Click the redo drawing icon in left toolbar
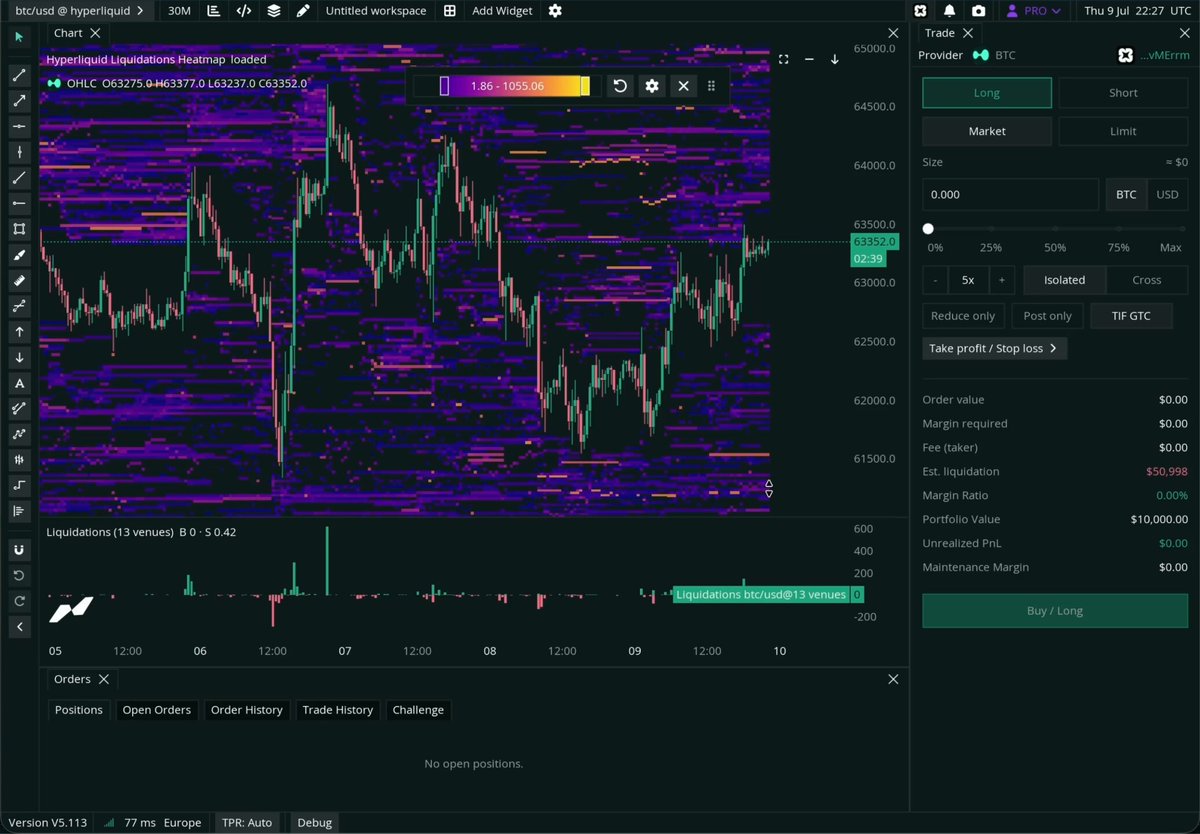The height and width of the screenshot is (834, 1200). [19, 601]
